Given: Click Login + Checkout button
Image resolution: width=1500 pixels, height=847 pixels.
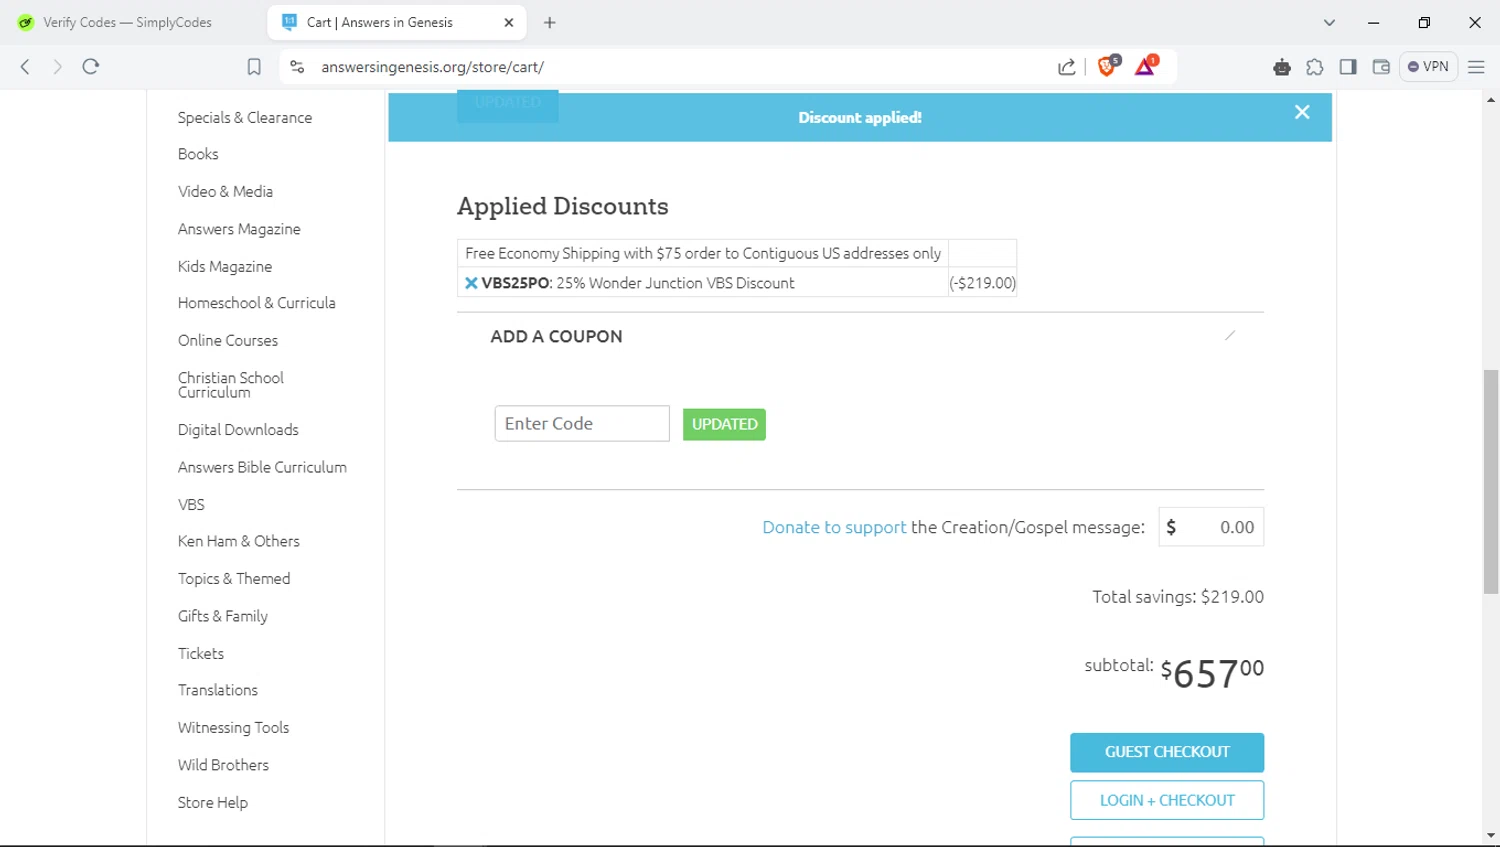Looking at the screenshot, I should coord(1167,800).
